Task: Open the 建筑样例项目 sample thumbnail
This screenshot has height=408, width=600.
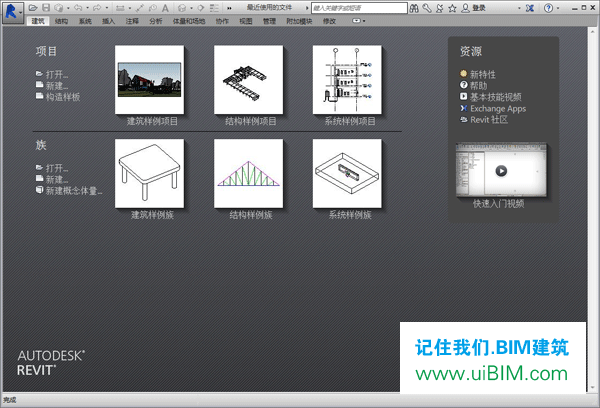Action: click(152, 80)
